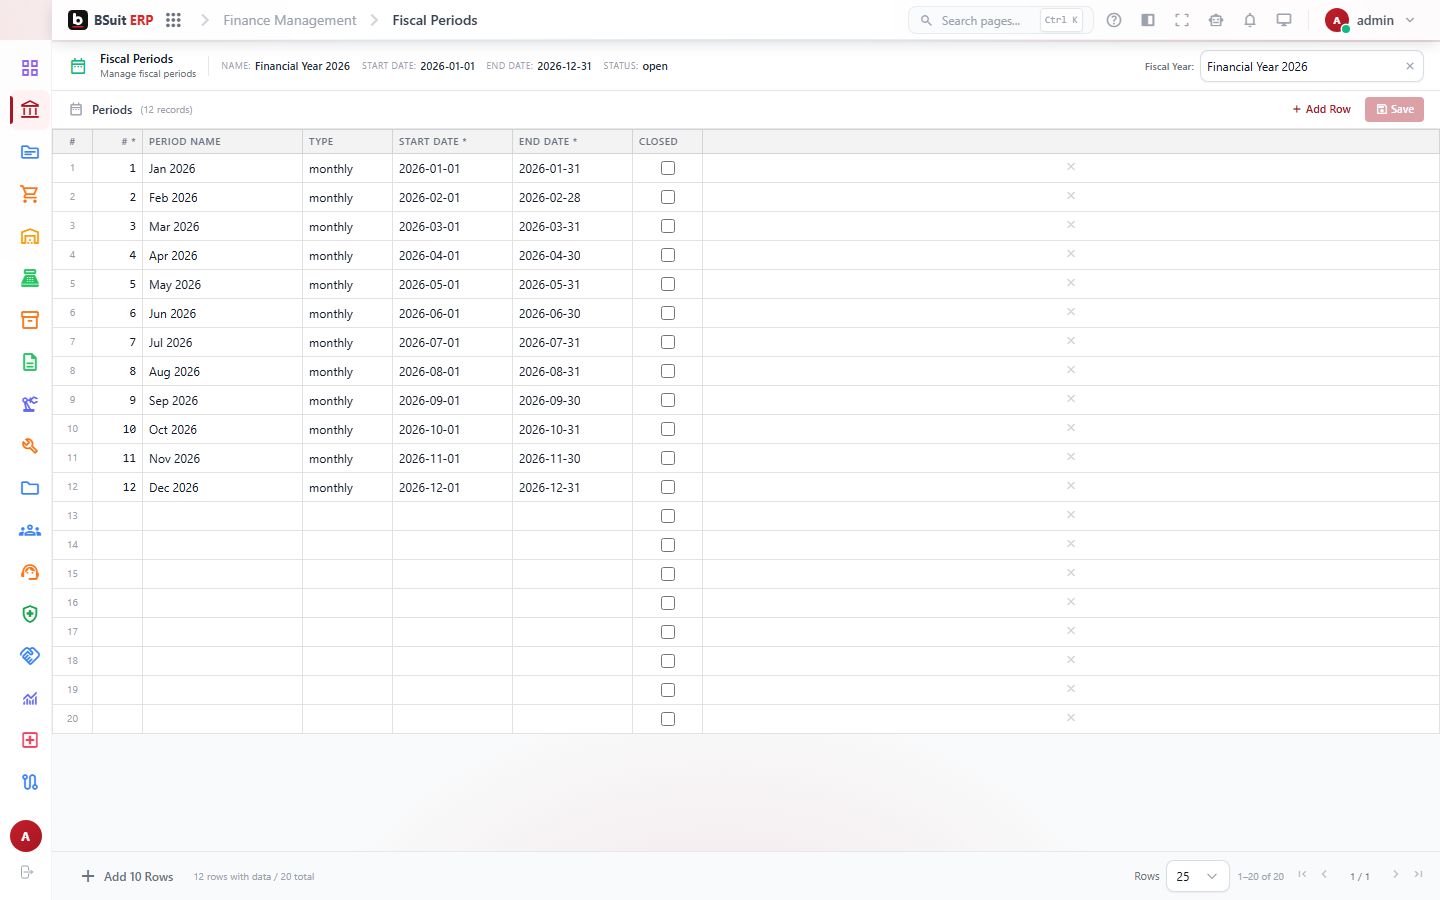Open the dashboard grid icon in sidebar
Viewport: 1440px width, 900px height.
[30, 68]
